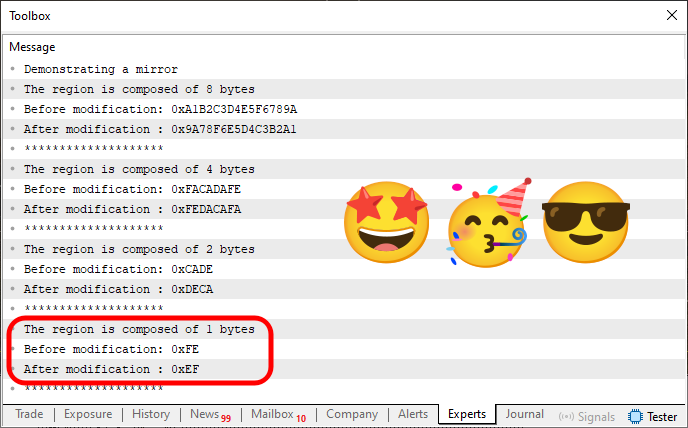The image size is (688, 428).
Task: Select 'The region is composed of 8 bytes' row
Action: click(344, 89)
